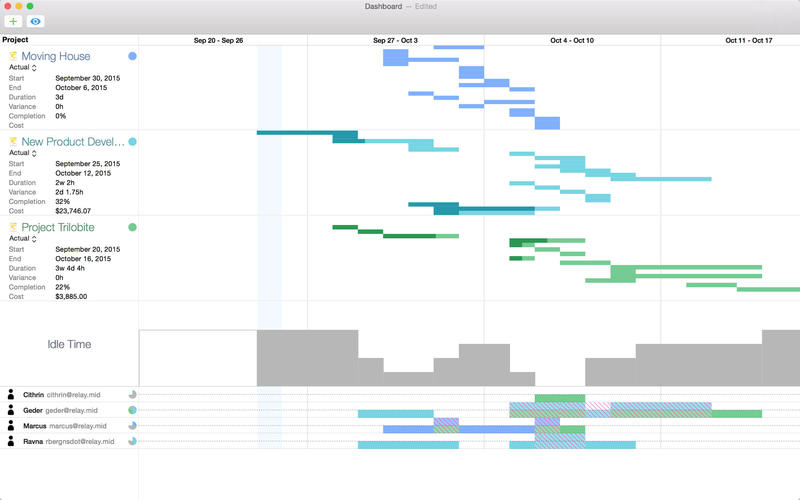This screenshot has height=500, width=800.
Task: Click the 22% completion value
Action: pyautogui.click(x=62, y=287)
